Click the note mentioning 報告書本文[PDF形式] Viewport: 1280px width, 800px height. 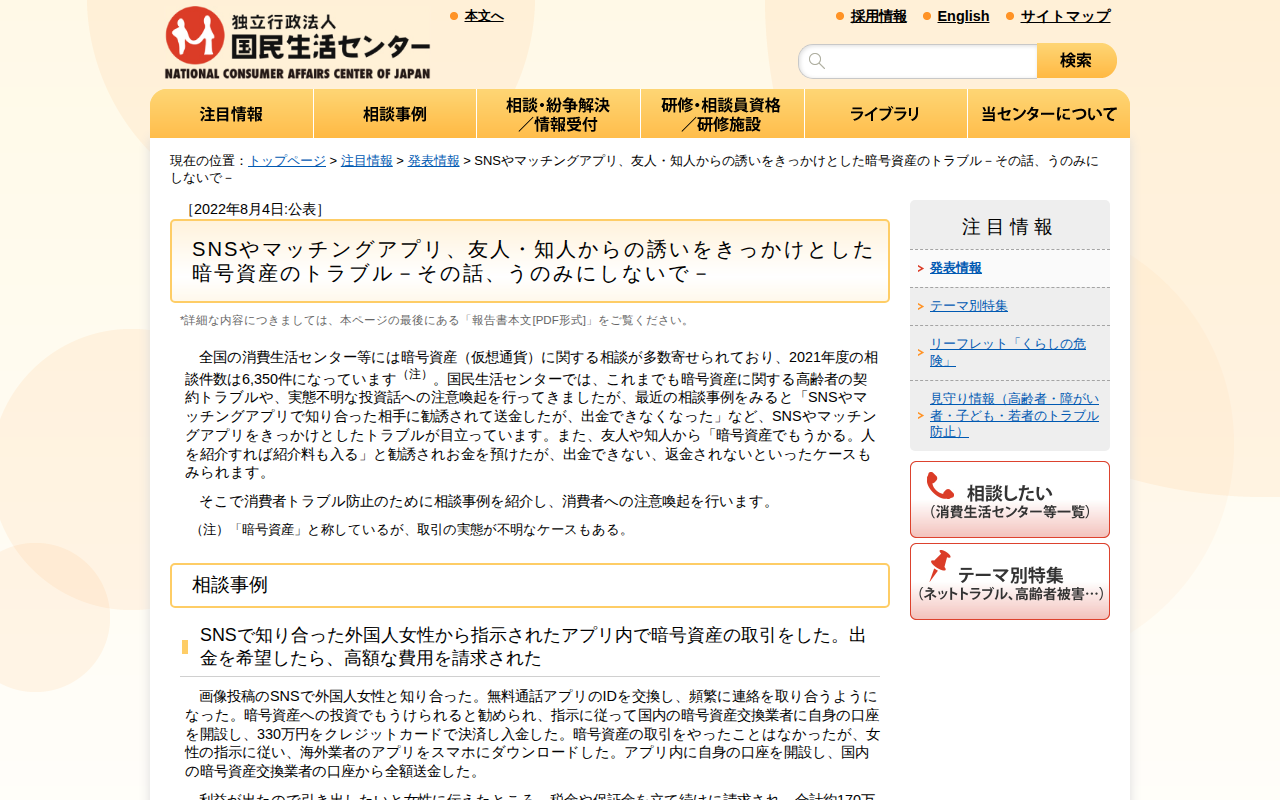(x=437, y=321)
